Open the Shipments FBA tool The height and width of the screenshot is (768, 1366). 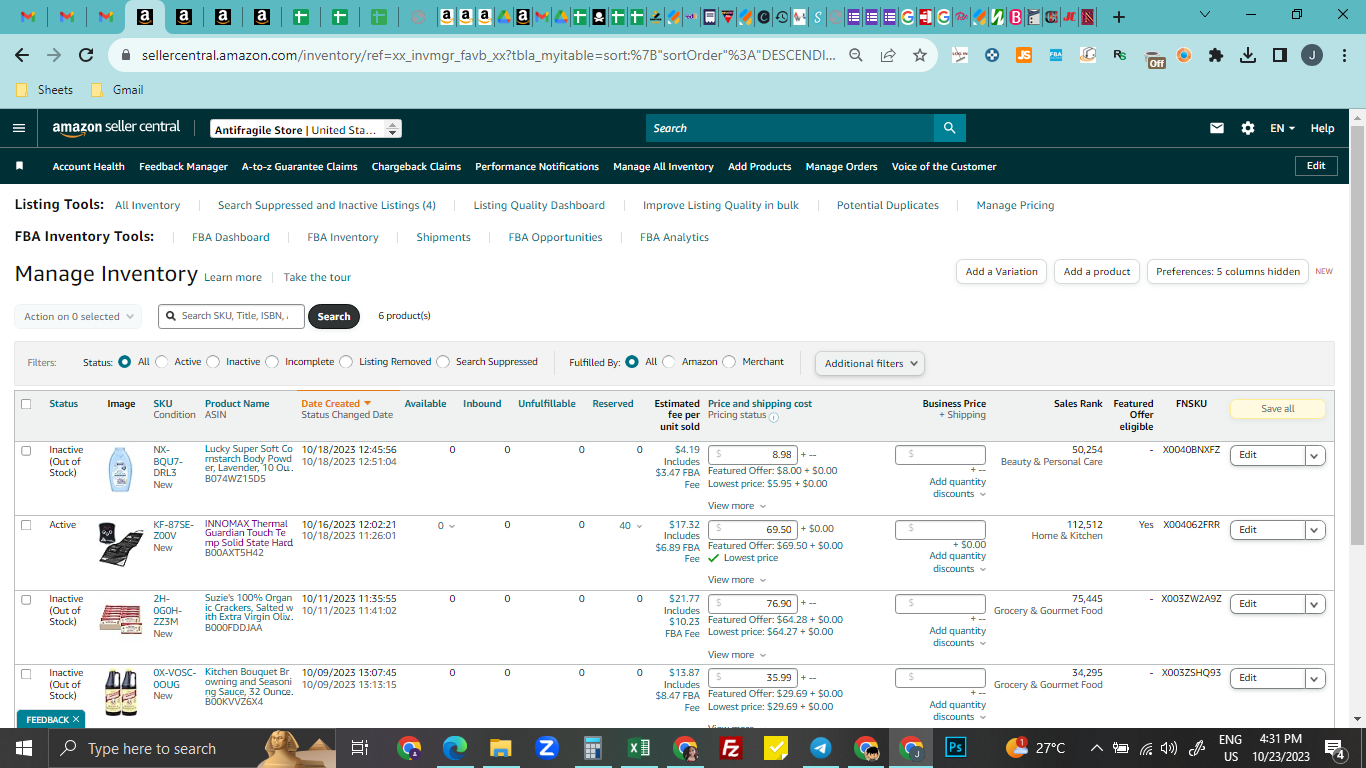[x=443, y=237]
